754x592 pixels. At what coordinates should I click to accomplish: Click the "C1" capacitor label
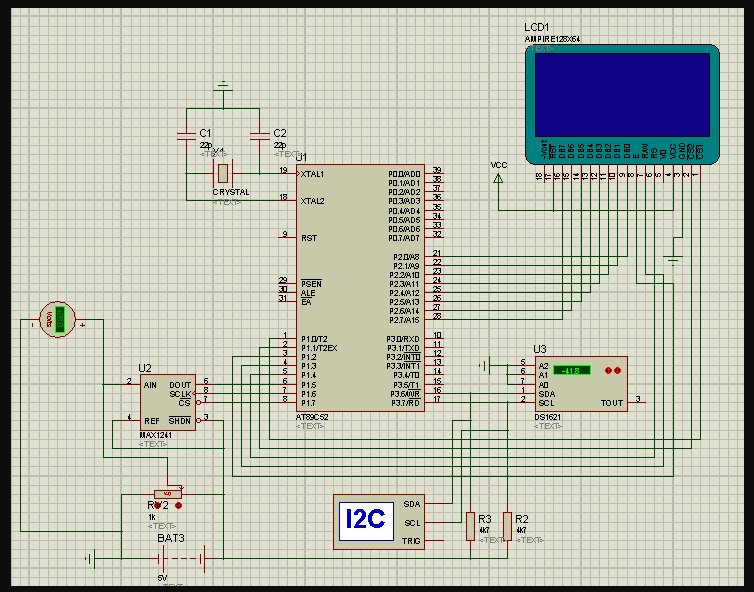tap(205, 133)
